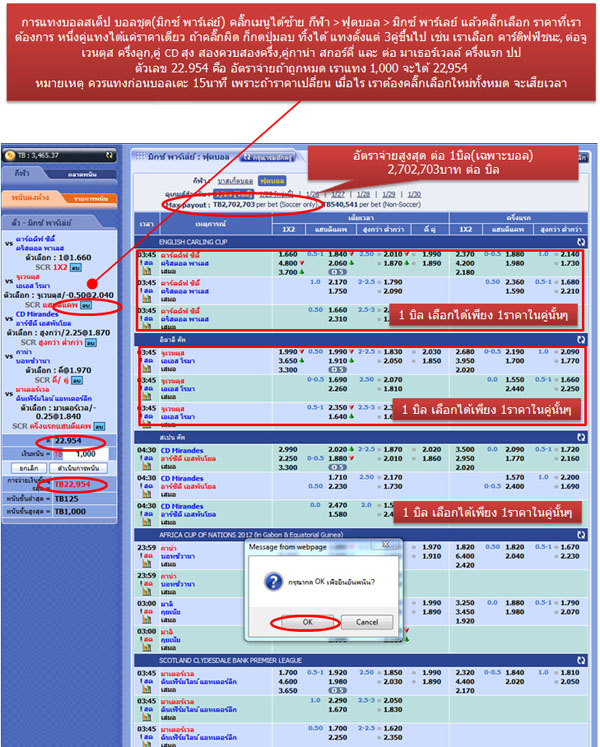Filter matches by date 1/28
The width and height of the screenshot is (600, 747).
point(363,194)
